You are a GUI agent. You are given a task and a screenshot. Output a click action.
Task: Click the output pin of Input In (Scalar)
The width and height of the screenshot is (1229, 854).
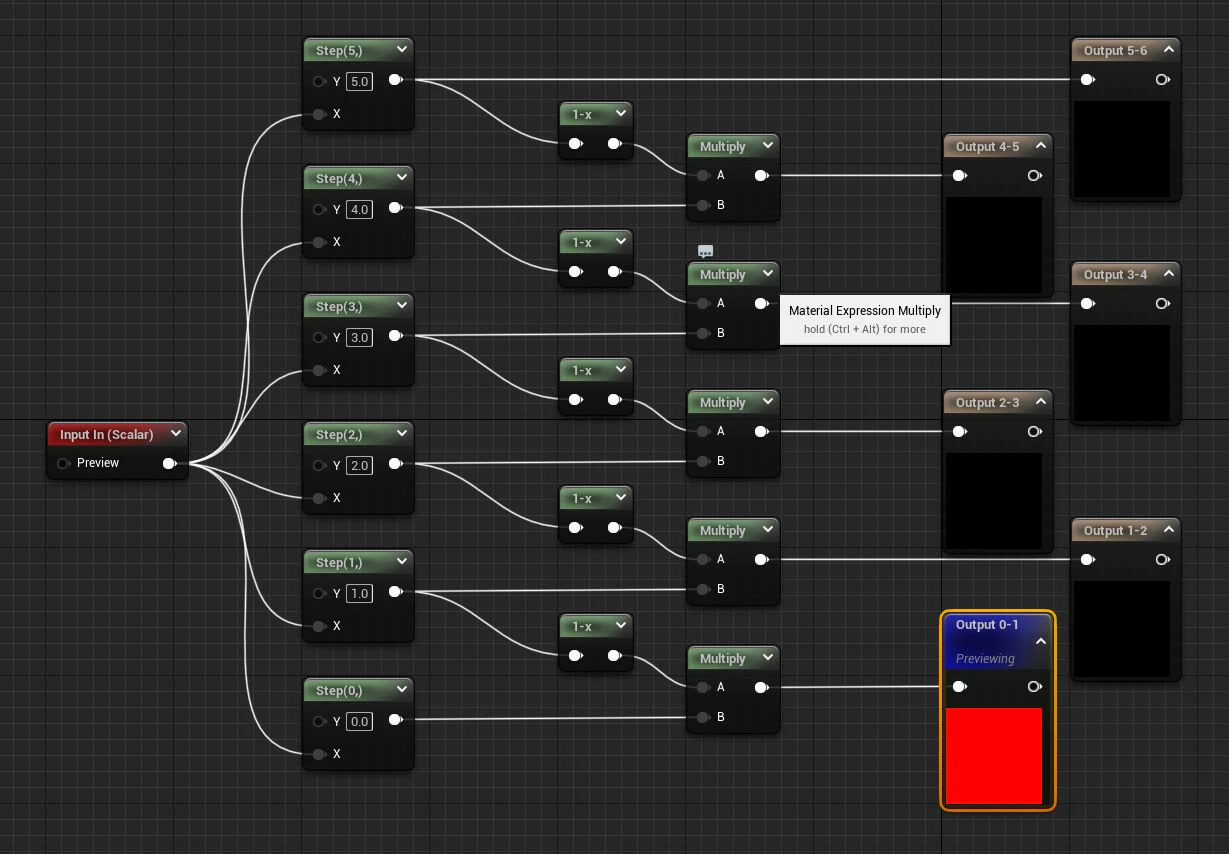tap(170, 463)
